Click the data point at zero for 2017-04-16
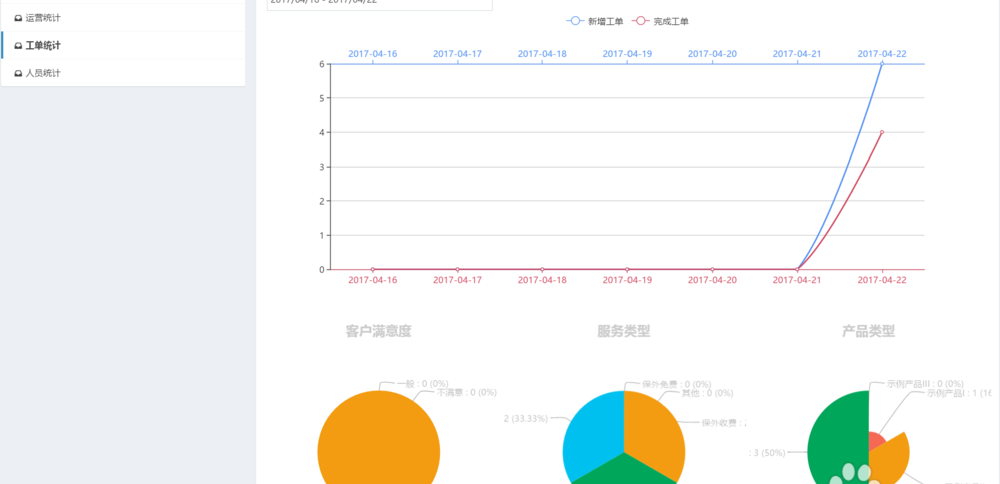1000x484 pixels. pyautogui.click(x=372, y=269)
